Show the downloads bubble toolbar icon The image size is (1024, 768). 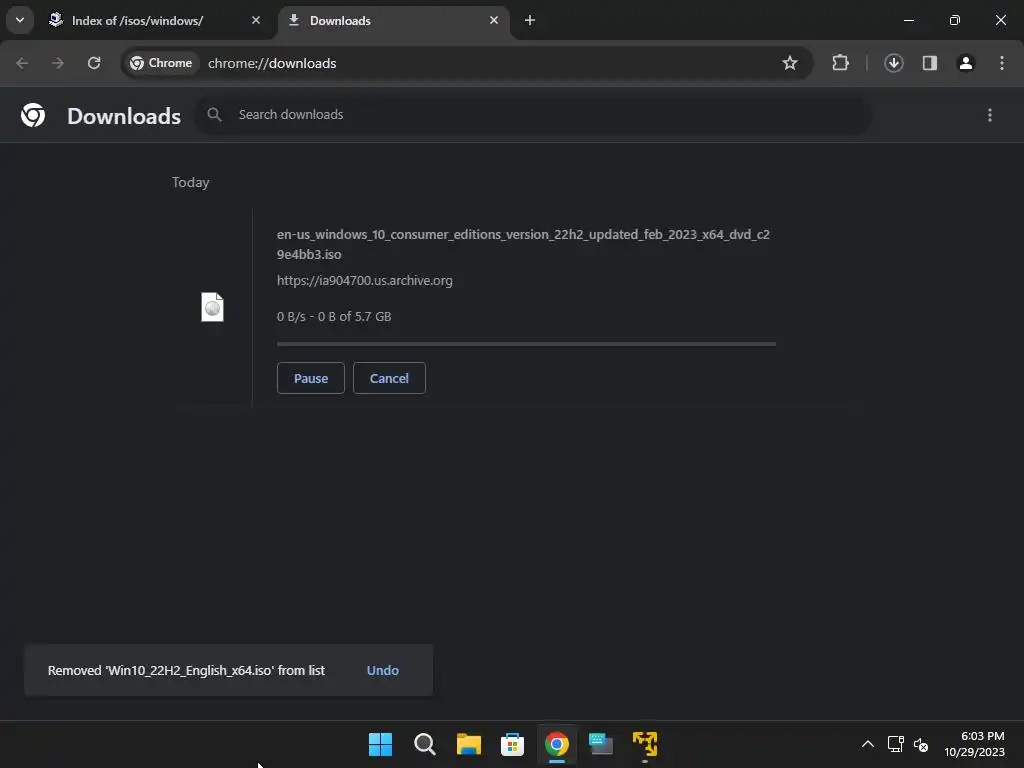(x=893, y=63)
